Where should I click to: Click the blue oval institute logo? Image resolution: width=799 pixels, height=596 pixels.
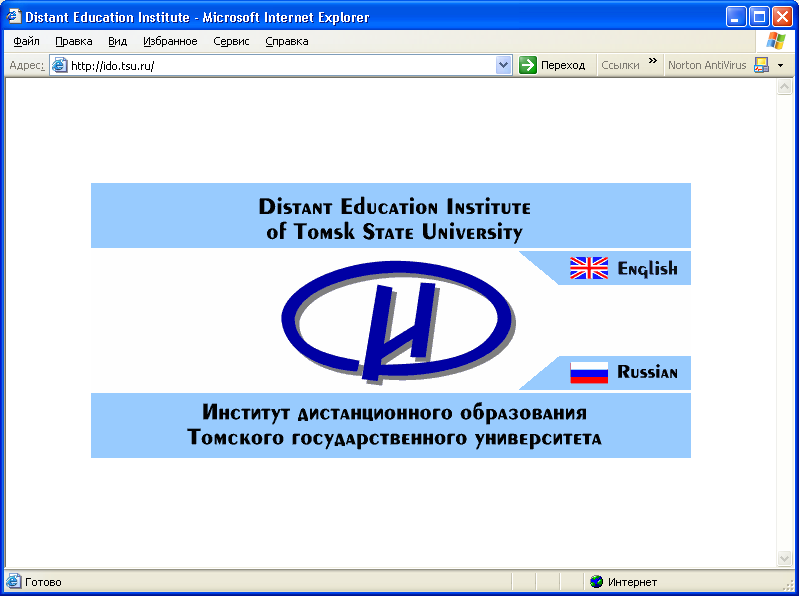pyautogui.click(x=398, y=321)
